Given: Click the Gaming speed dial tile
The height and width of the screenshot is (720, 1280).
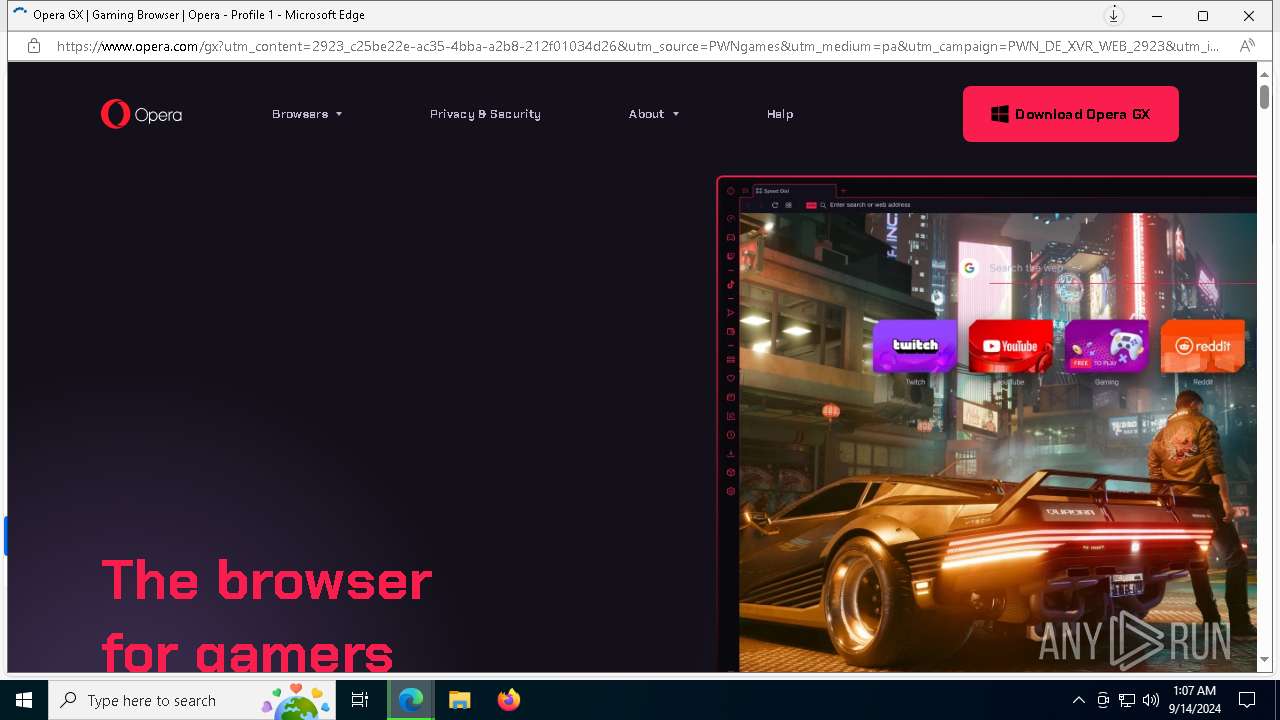Looking at the screenshot, I should click(x=1106, y=346).
